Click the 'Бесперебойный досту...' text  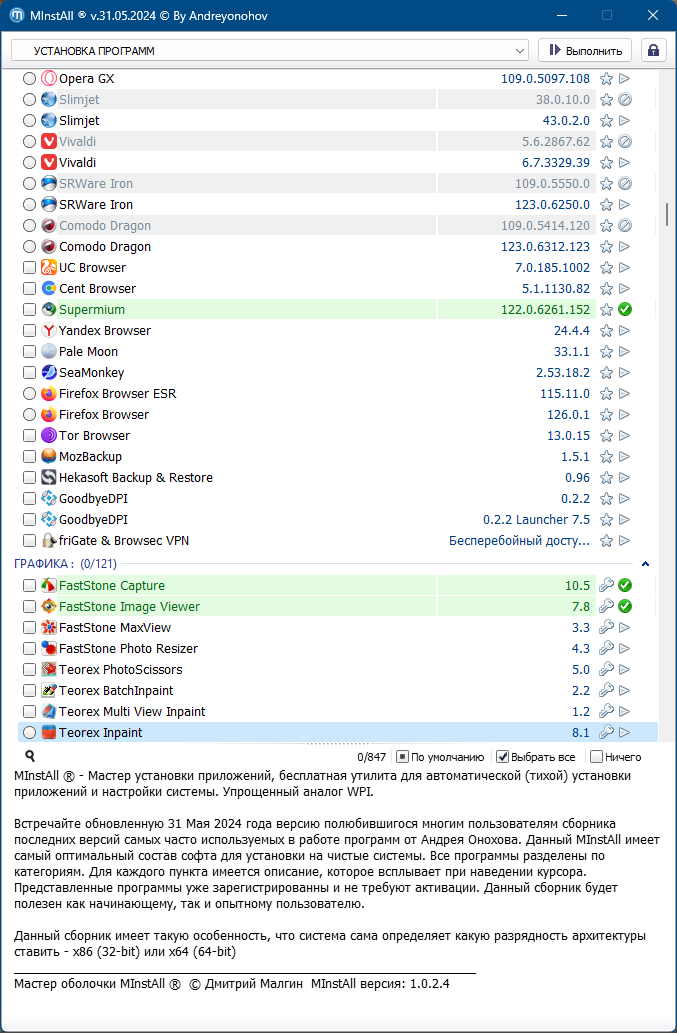tap(519, 541)
